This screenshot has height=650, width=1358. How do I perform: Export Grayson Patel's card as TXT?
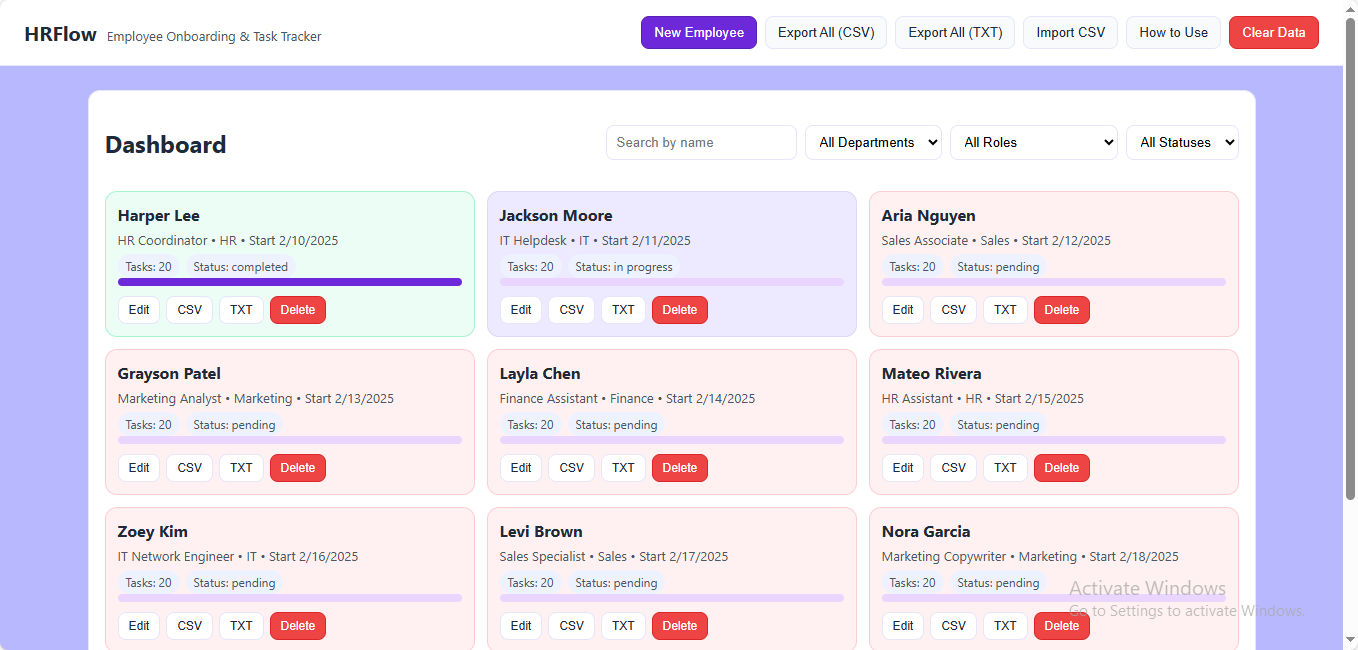241,468
